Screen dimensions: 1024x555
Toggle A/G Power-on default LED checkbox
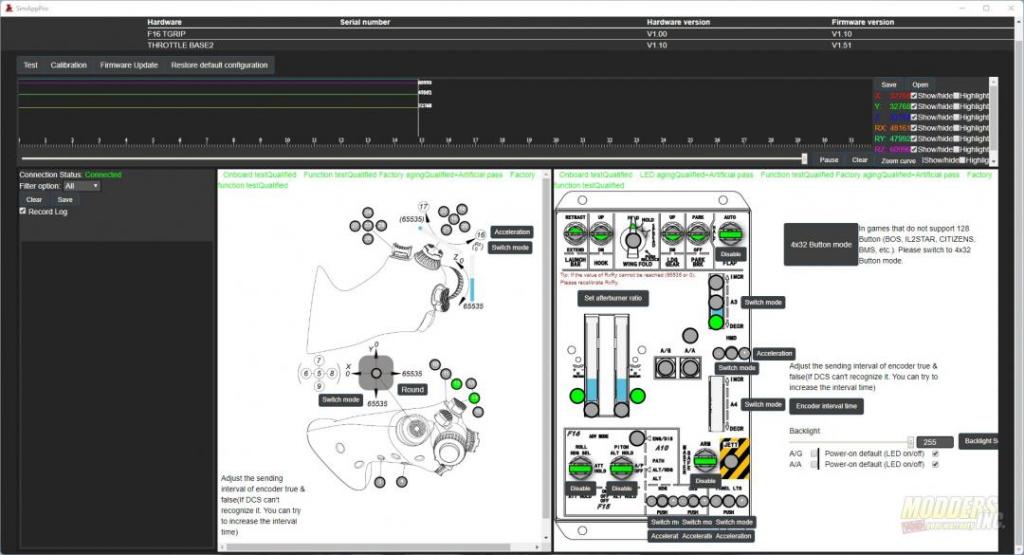pos(935,453)
